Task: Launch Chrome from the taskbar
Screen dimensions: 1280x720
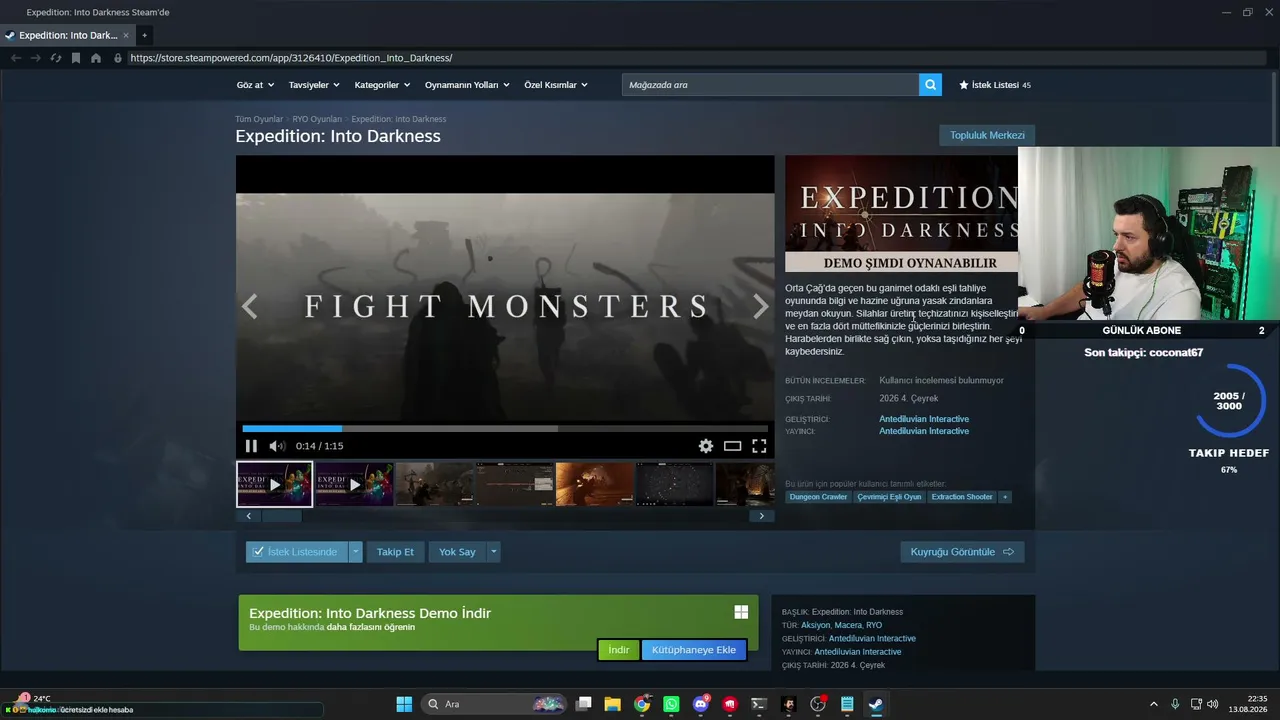Action: tap(642, 704)
